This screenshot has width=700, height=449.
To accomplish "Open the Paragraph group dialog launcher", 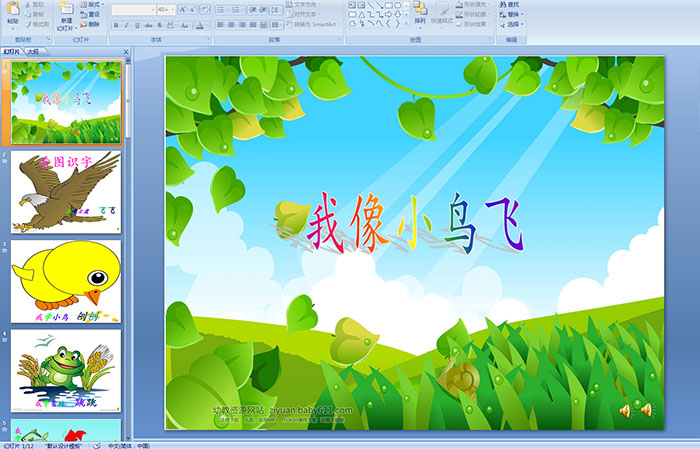I will tap(340, 39).
